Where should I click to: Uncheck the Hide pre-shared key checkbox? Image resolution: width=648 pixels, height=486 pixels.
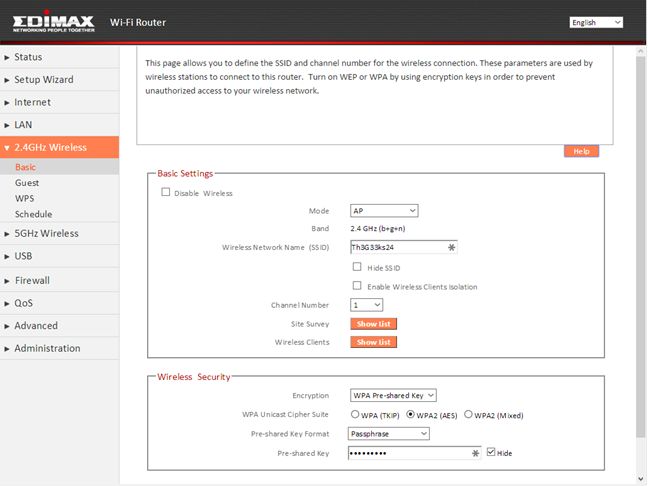pos(490,453)
